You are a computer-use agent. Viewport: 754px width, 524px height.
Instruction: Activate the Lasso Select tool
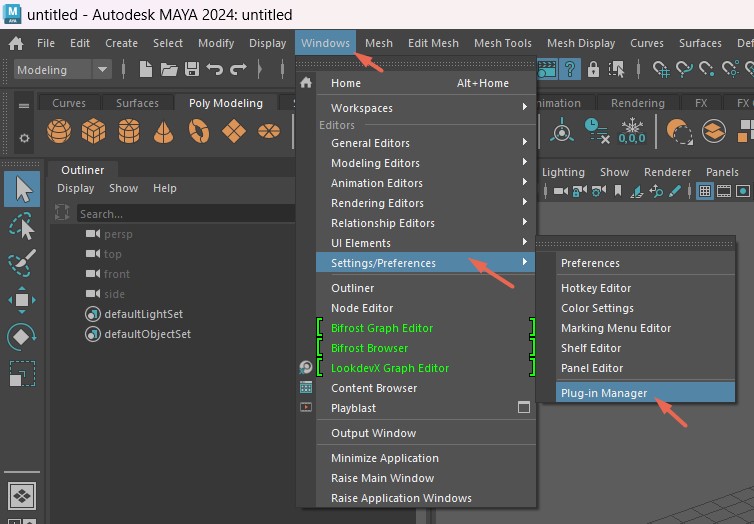22,226
